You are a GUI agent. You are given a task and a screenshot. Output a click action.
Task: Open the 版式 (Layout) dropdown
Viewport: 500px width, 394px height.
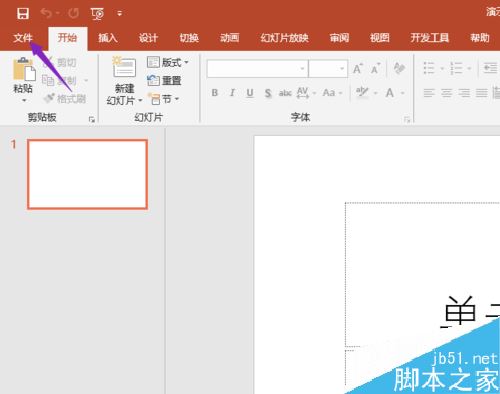click(168, 62)
